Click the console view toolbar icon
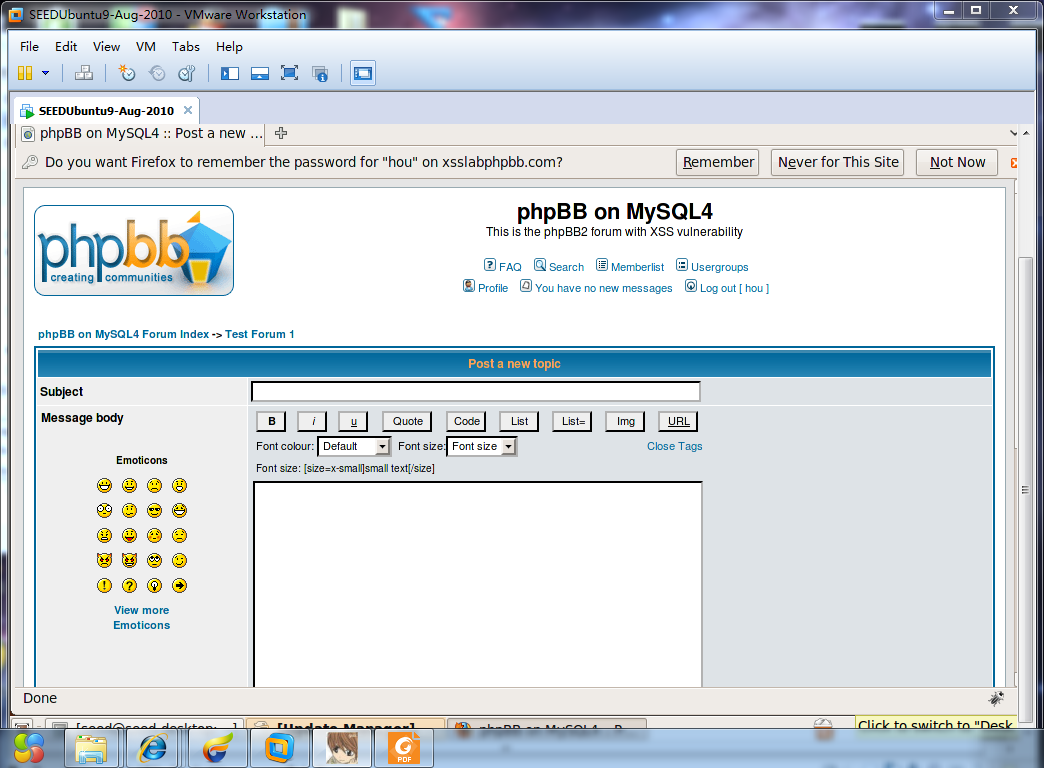 [x=363, y=73]
